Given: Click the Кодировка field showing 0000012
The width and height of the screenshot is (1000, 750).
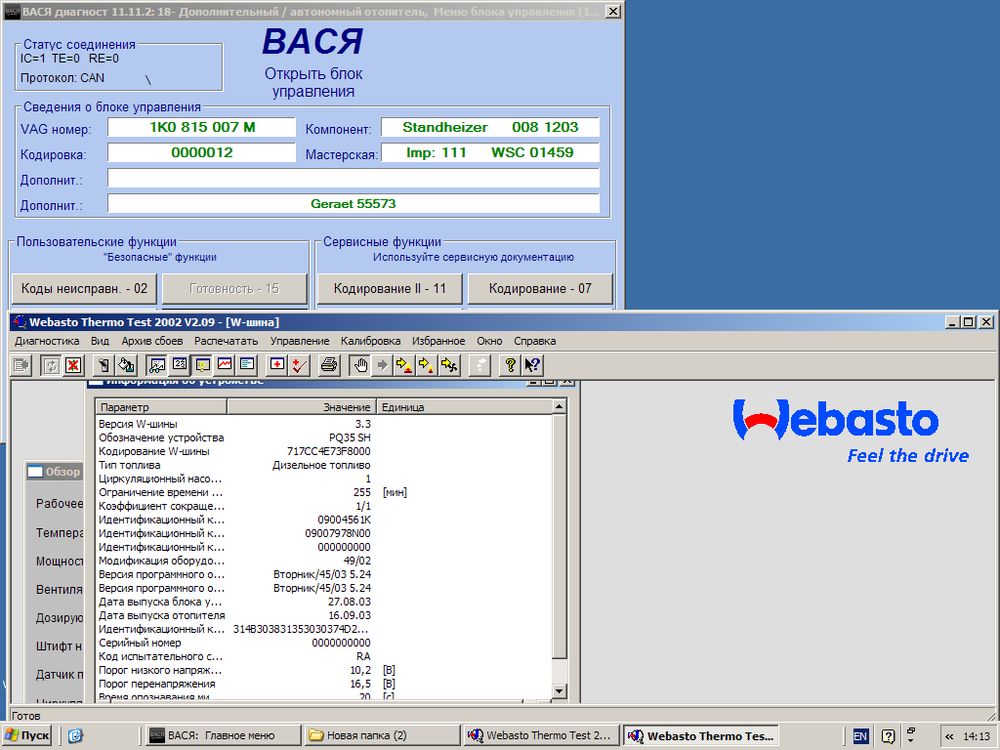Looking at the screenshot, I should [x=202, y=152].
